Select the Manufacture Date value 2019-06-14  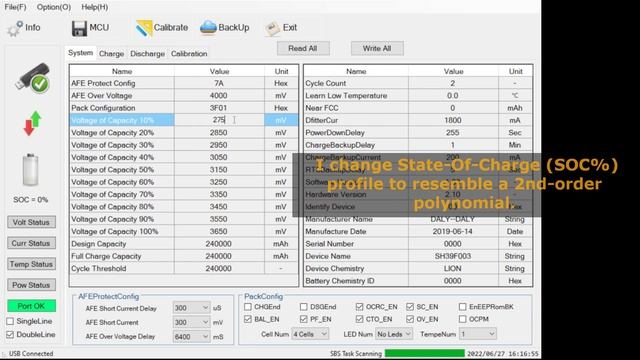[453, 231]
